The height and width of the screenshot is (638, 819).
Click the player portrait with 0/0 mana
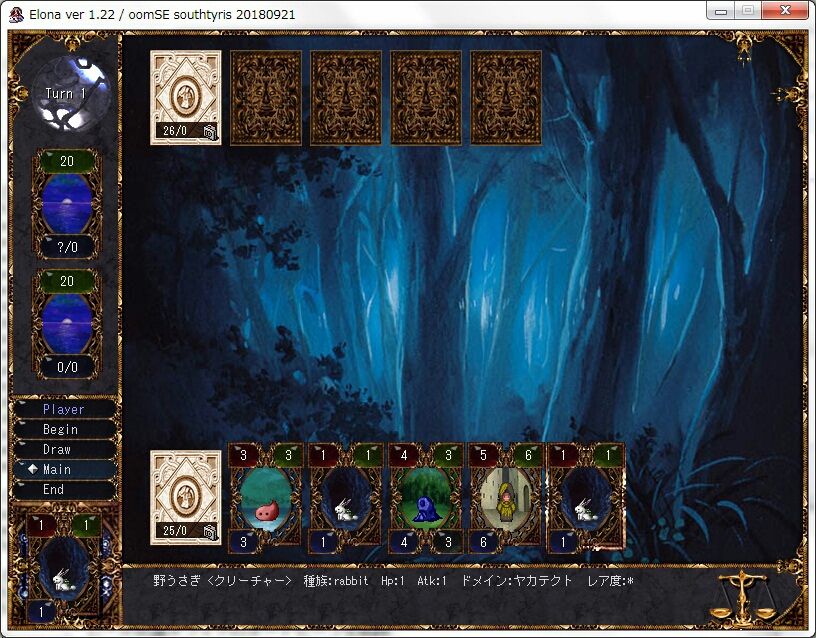(67, 324)
